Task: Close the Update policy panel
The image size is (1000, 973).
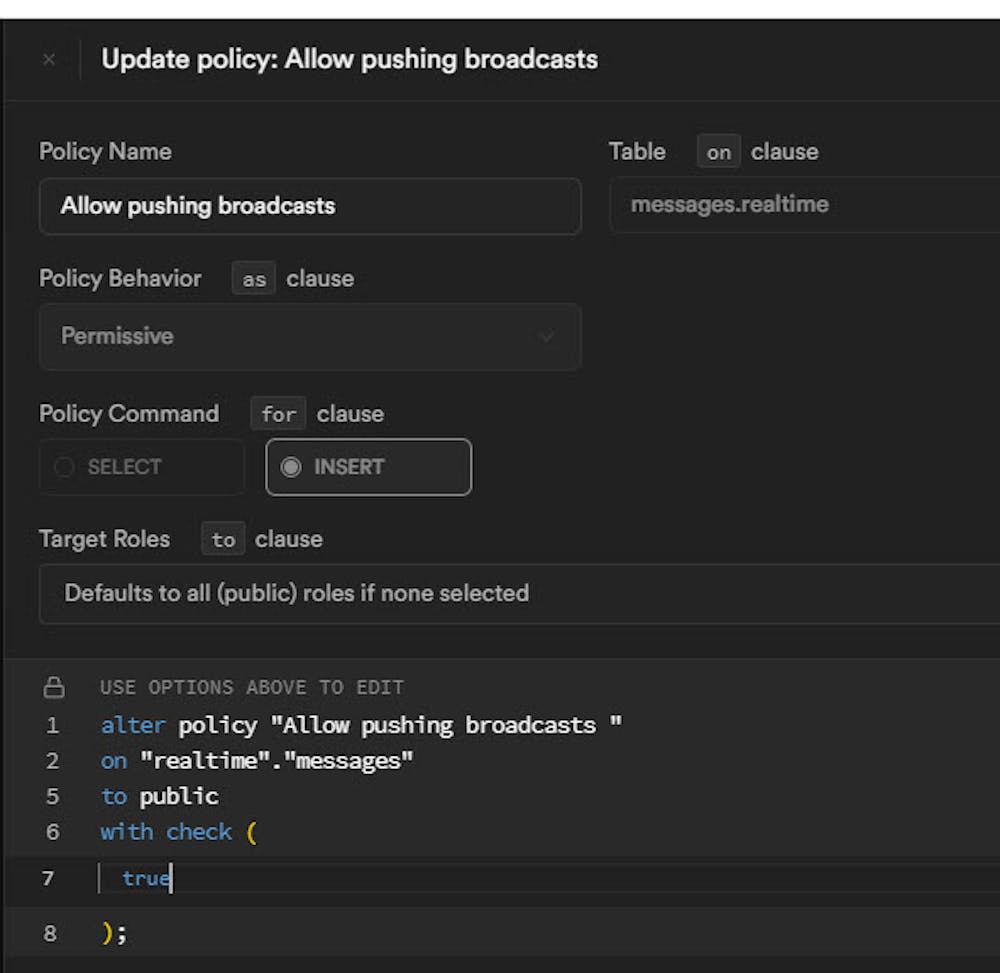Action: point(49,60)
